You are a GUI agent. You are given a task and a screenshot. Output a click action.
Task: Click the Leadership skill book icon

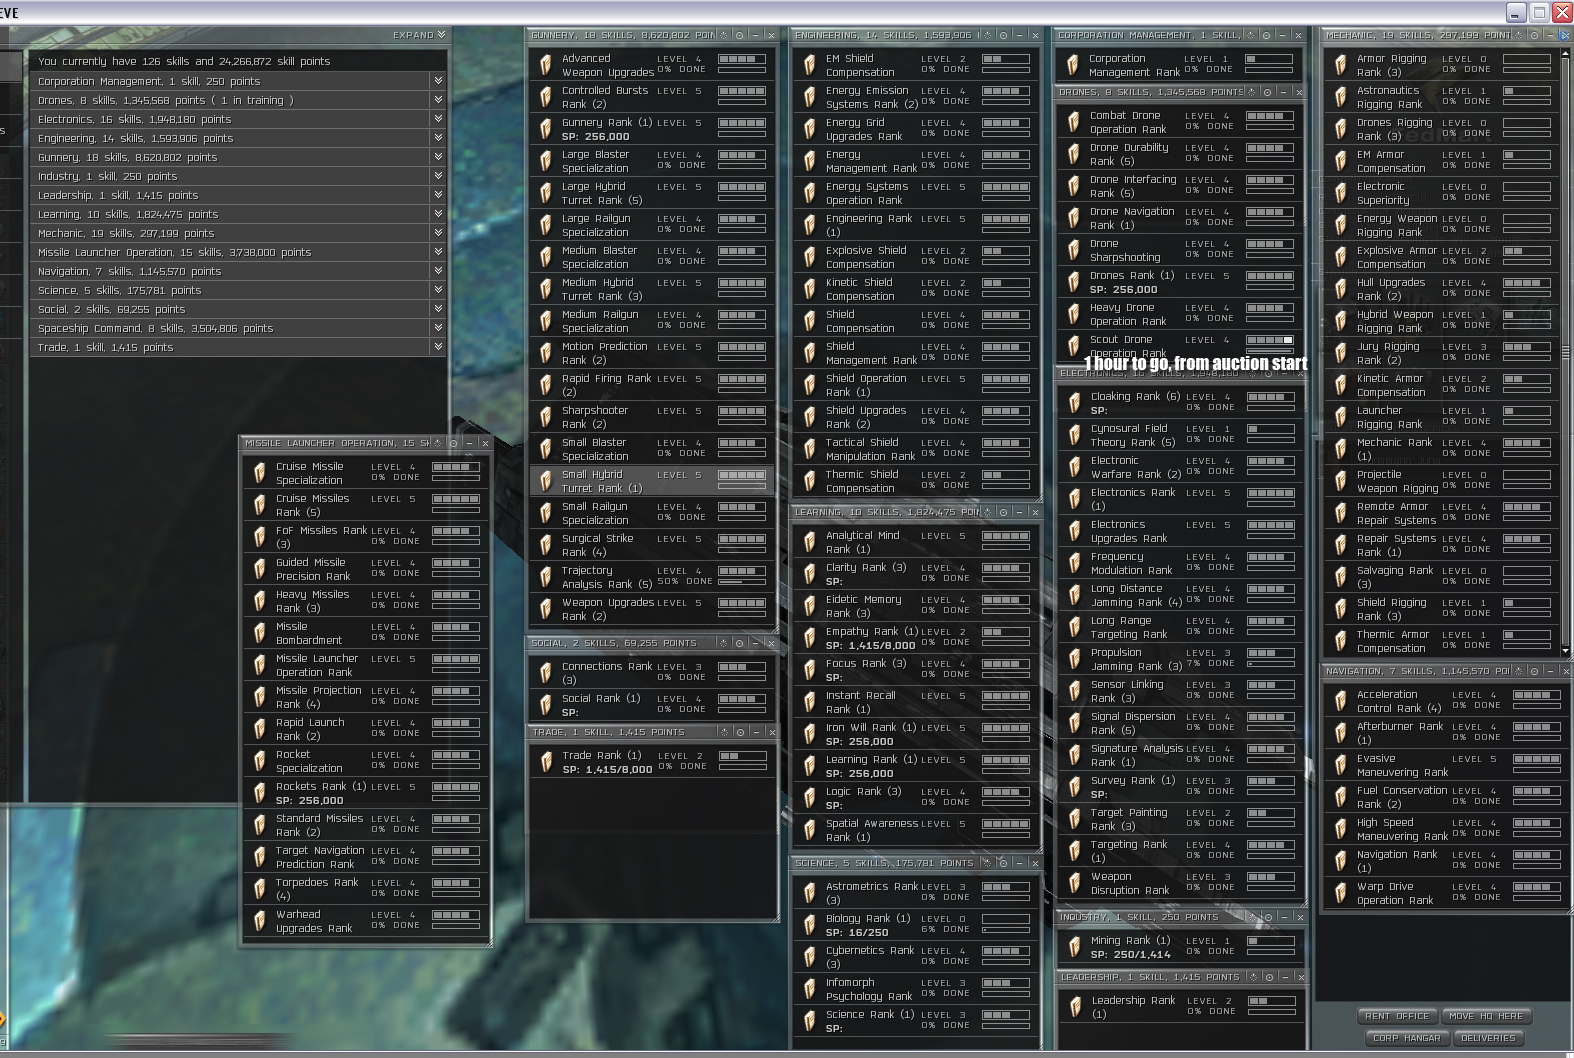(1075, 1007)
